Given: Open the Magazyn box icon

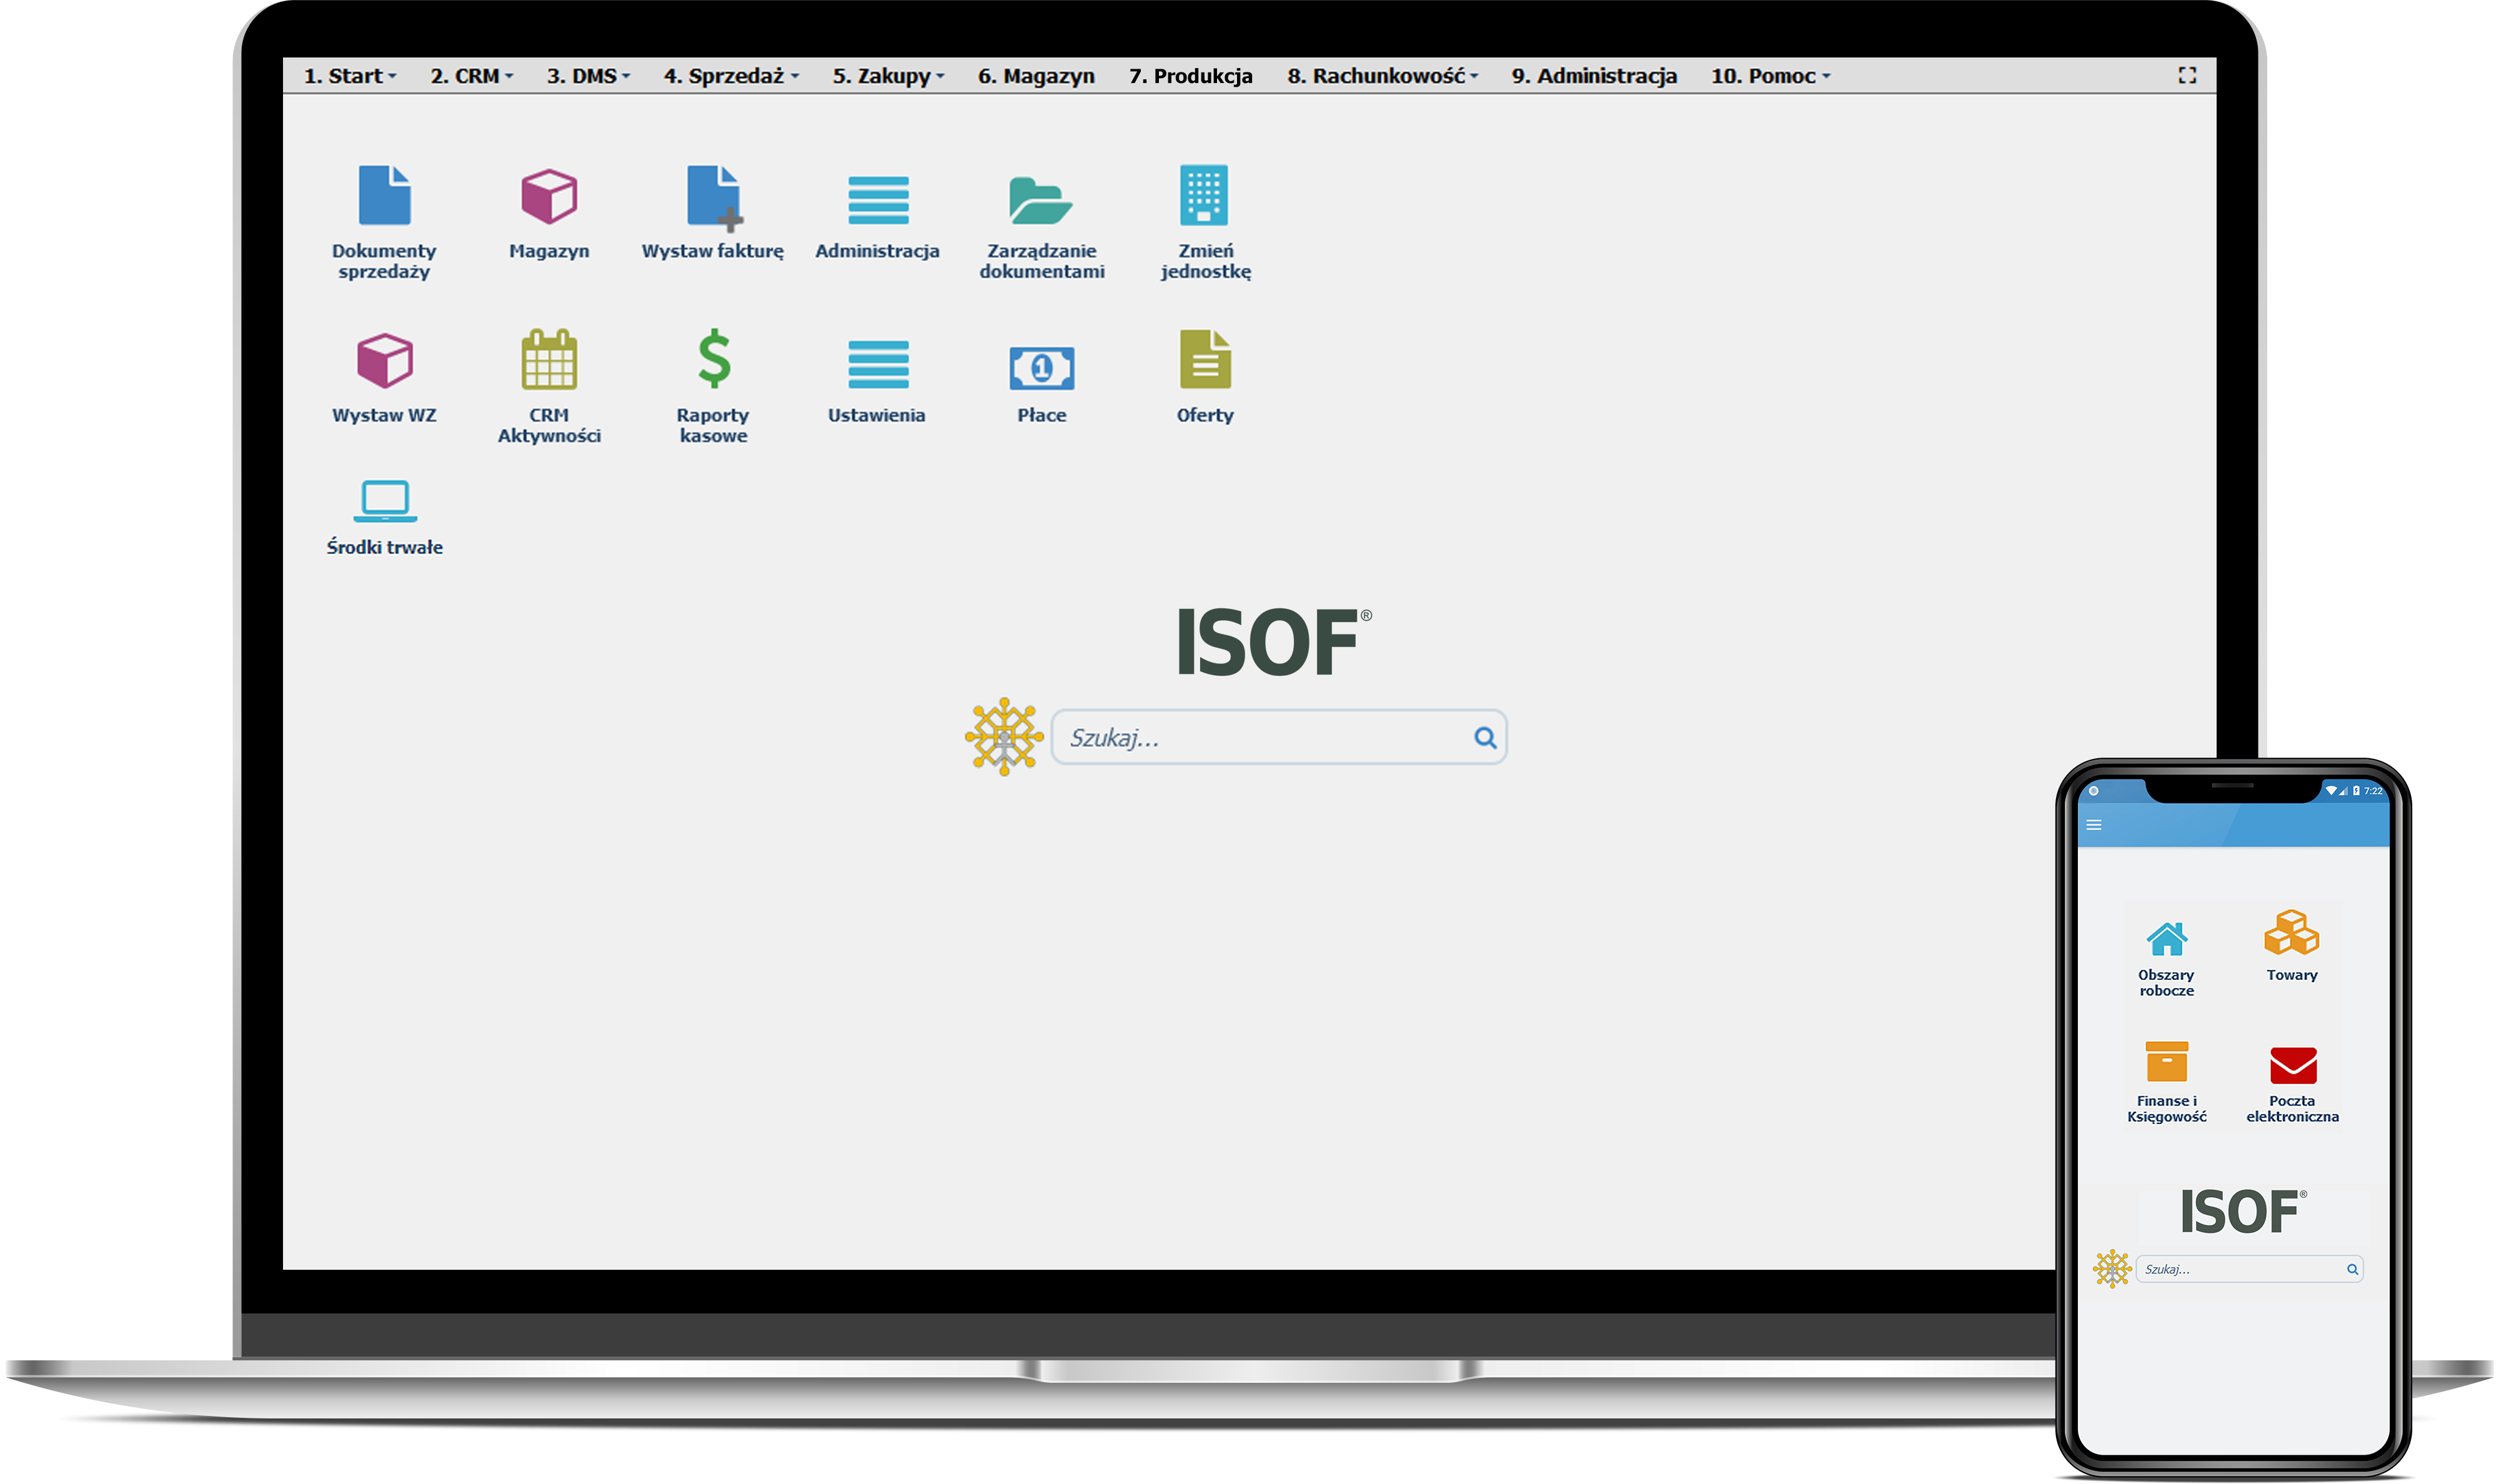Looking at the screenshot, I should click(549, 196).
